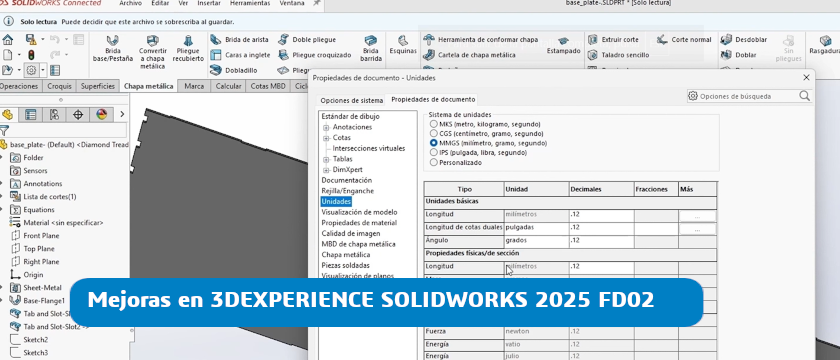The height and width of the screenshot is (360, 840).
Task: Select CGS (centímetro, gramo, segundo) option
Action: (x=434, y=133)
